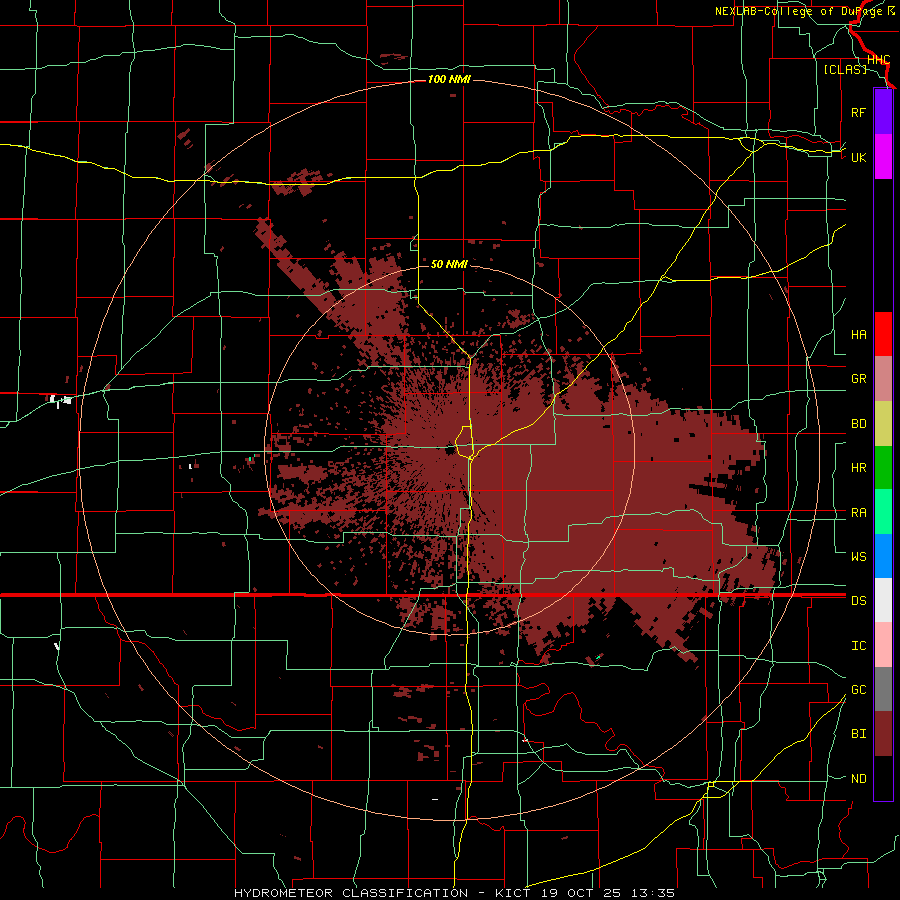The width and height of the screenshot is (900, 900).
Task: Click the ND legend label
Action: coord(858,779)
